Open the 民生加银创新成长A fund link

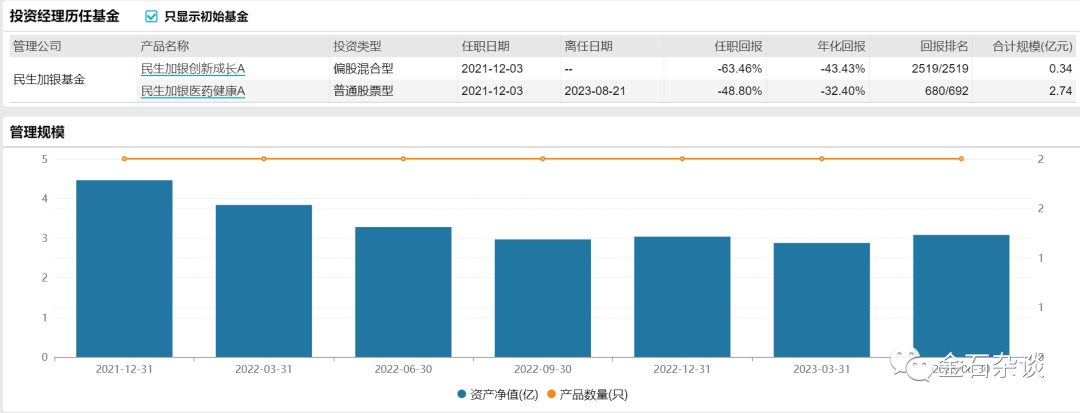pyautogui.click(x=193, y=68)
